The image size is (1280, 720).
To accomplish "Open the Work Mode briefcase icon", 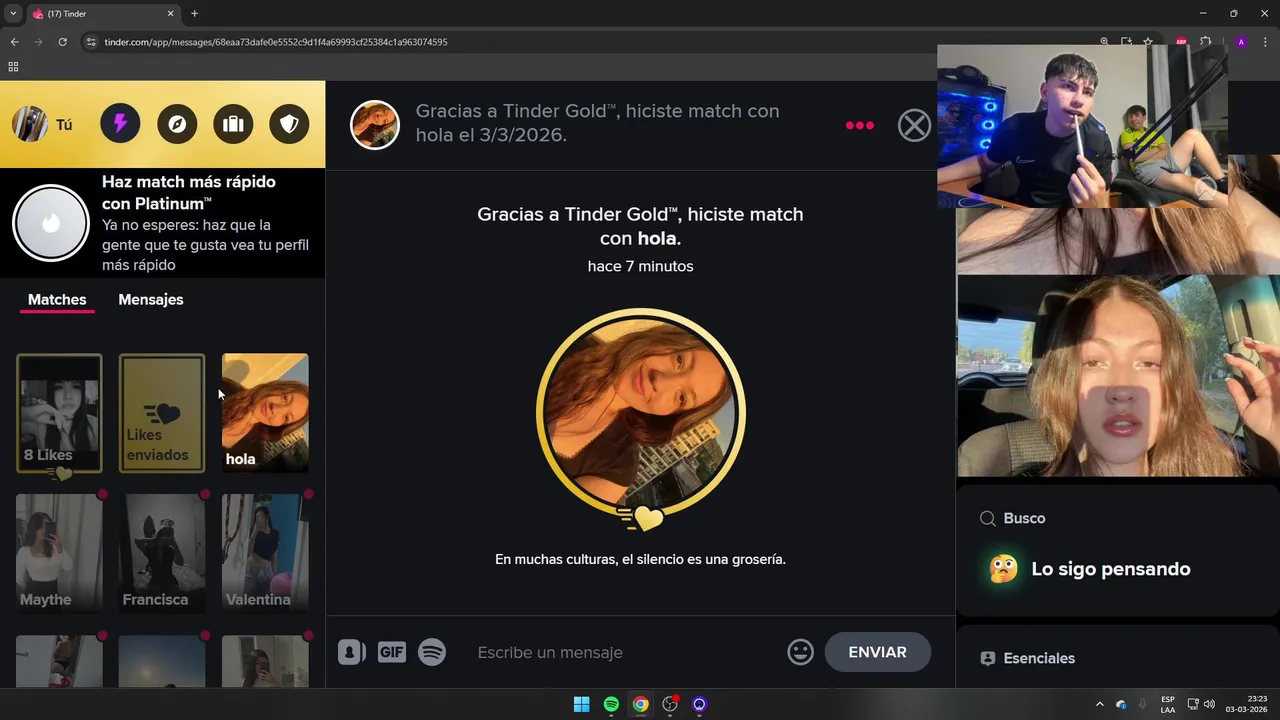I will tap(233, 124).
